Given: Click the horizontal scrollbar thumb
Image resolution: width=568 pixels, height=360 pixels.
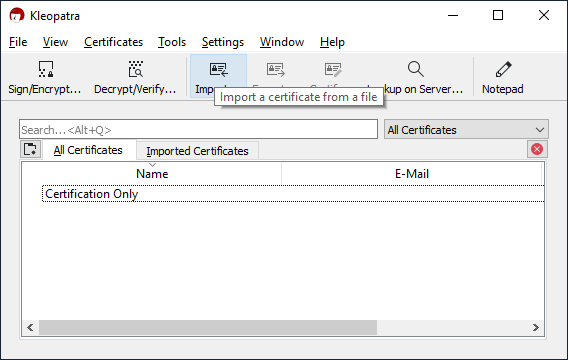Looking at the screenshot, I should pos(208,327).
